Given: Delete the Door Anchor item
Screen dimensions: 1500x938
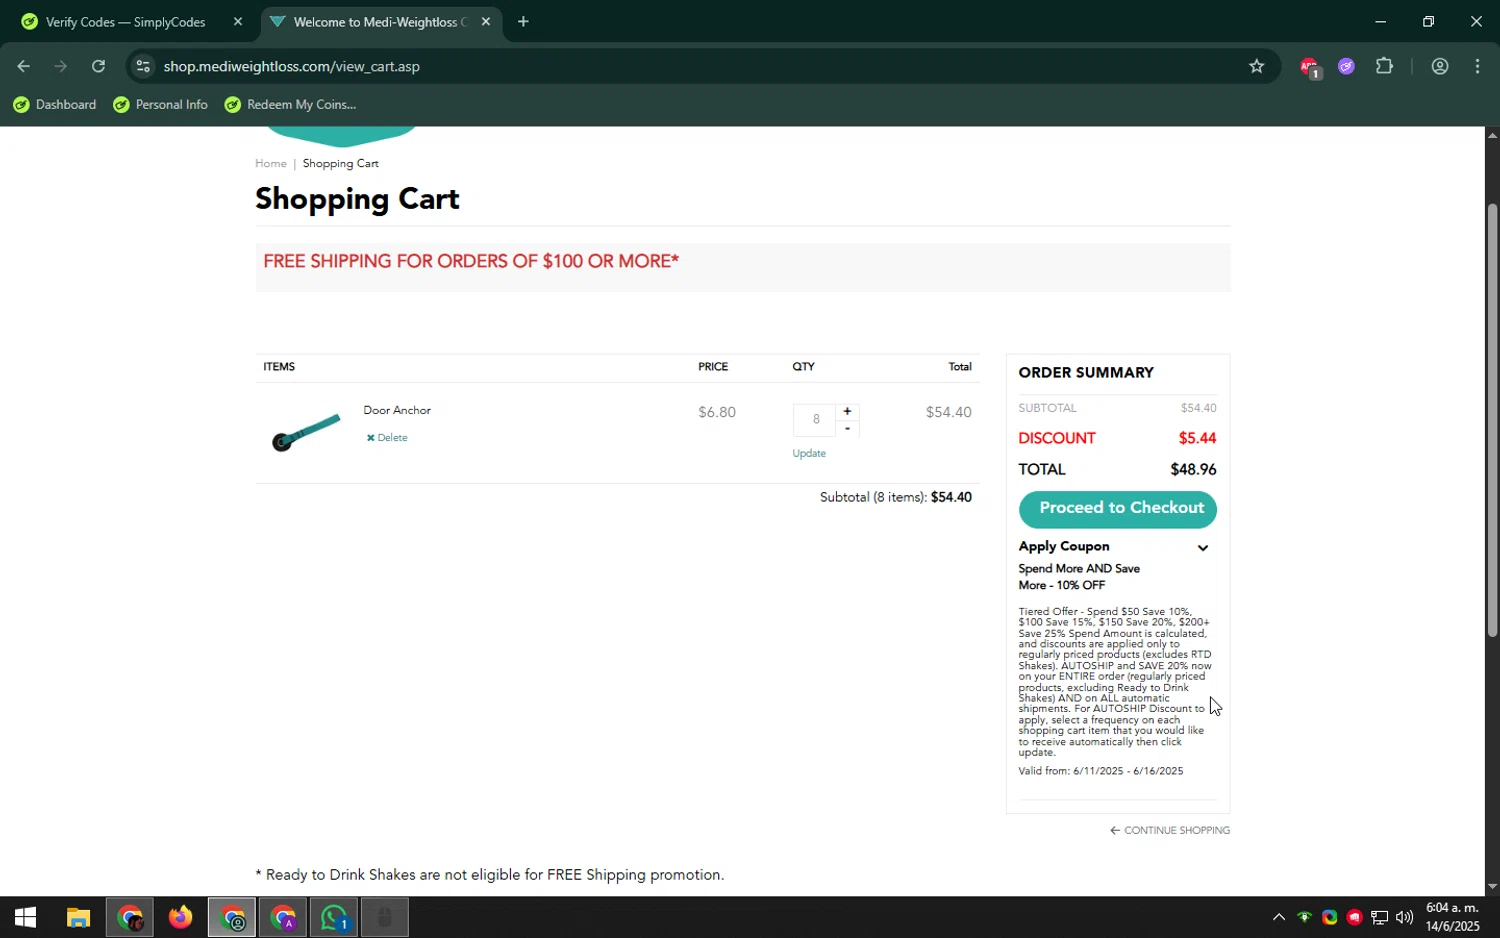Looking at the screenshot, I should pyautogui.click(x=387, y=438).
